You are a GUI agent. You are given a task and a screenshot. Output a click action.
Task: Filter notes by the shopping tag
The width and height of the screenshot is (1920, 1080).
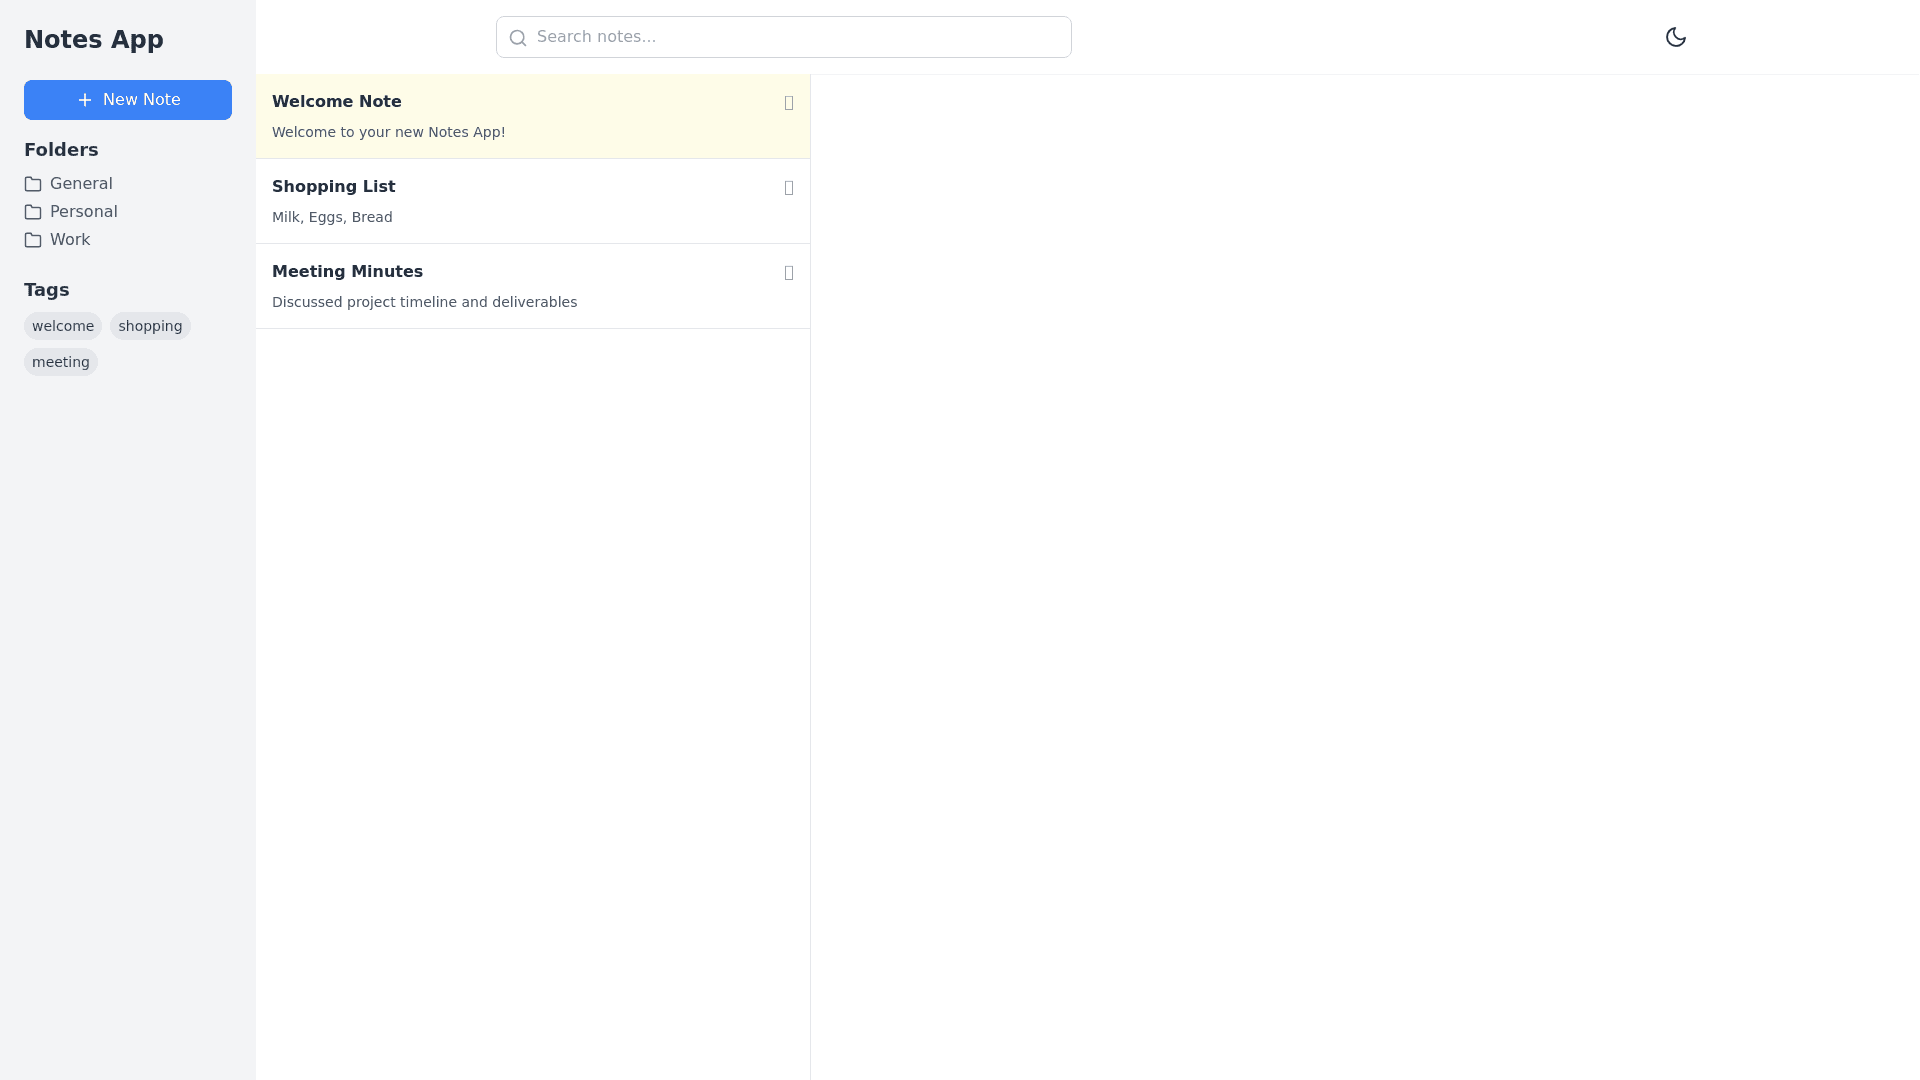point(150,326)
